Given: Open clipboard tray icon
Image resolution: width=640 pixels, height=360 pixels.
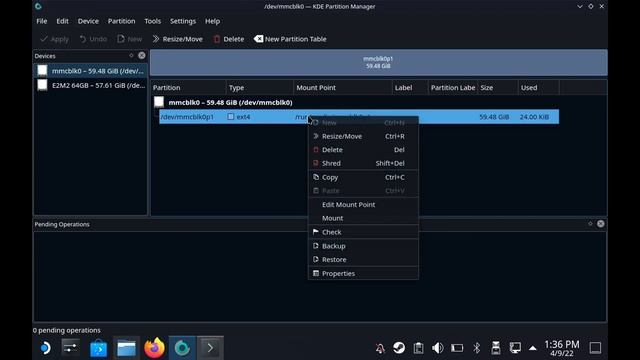Looking at the screenshot, I should 418,348.
